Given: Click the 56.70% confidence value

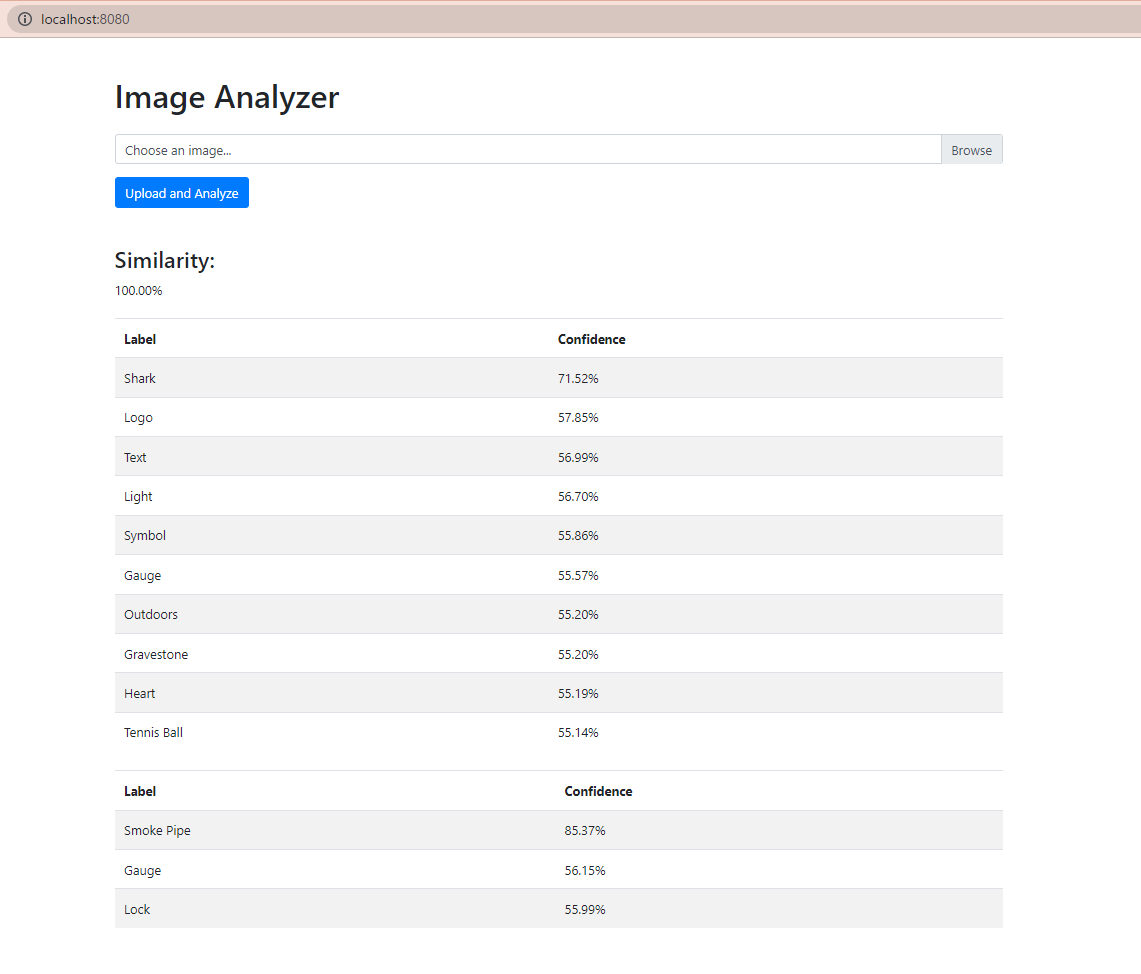Looking at the screenshot, I should [578, 496].
